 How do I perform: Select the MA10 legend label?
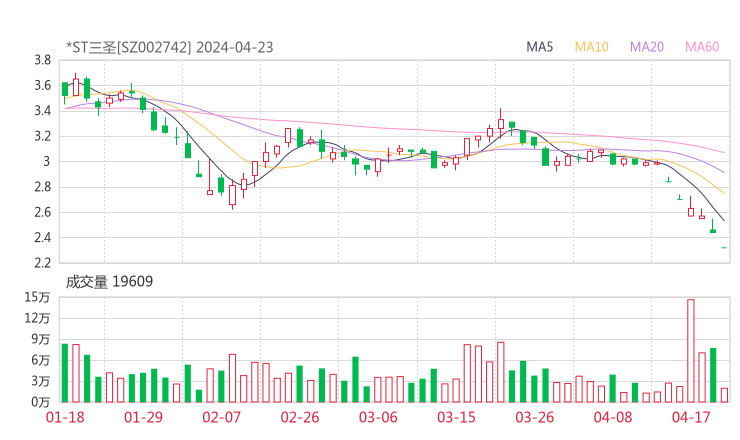click(x=591, y=47)
